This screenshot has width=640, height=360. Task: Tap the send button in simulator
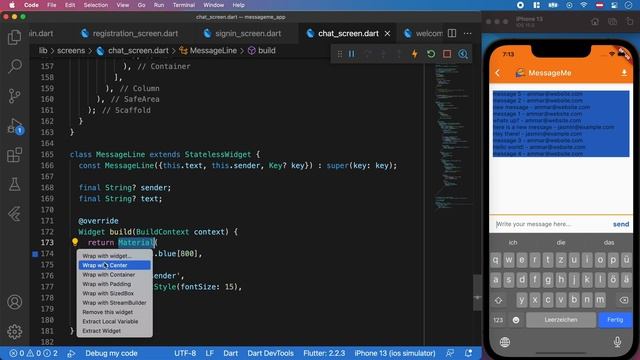pyautogui.click(x=621, y=224)
